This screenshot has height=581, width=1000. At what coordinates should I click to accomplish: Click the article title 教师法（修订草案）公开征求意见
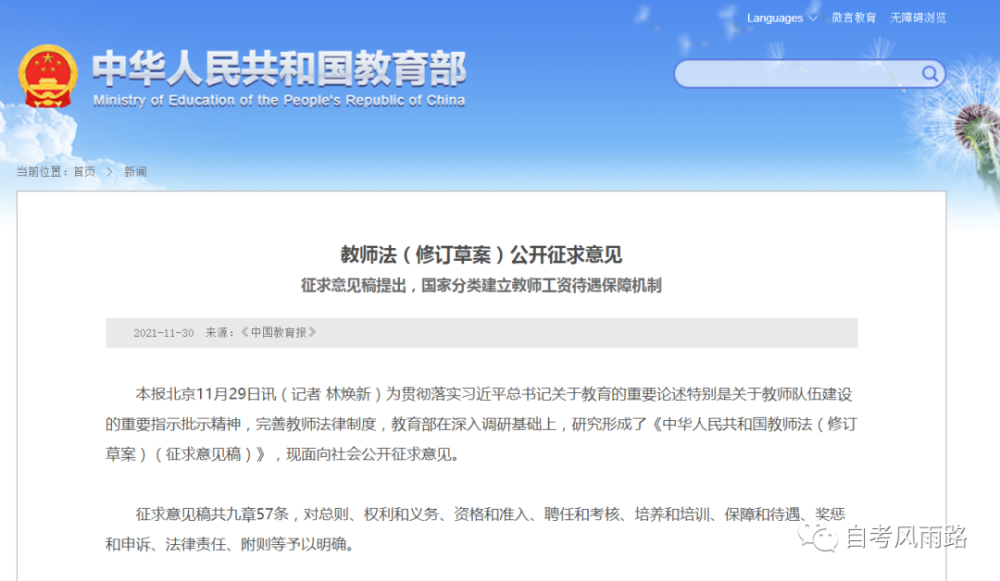point(482,254)
